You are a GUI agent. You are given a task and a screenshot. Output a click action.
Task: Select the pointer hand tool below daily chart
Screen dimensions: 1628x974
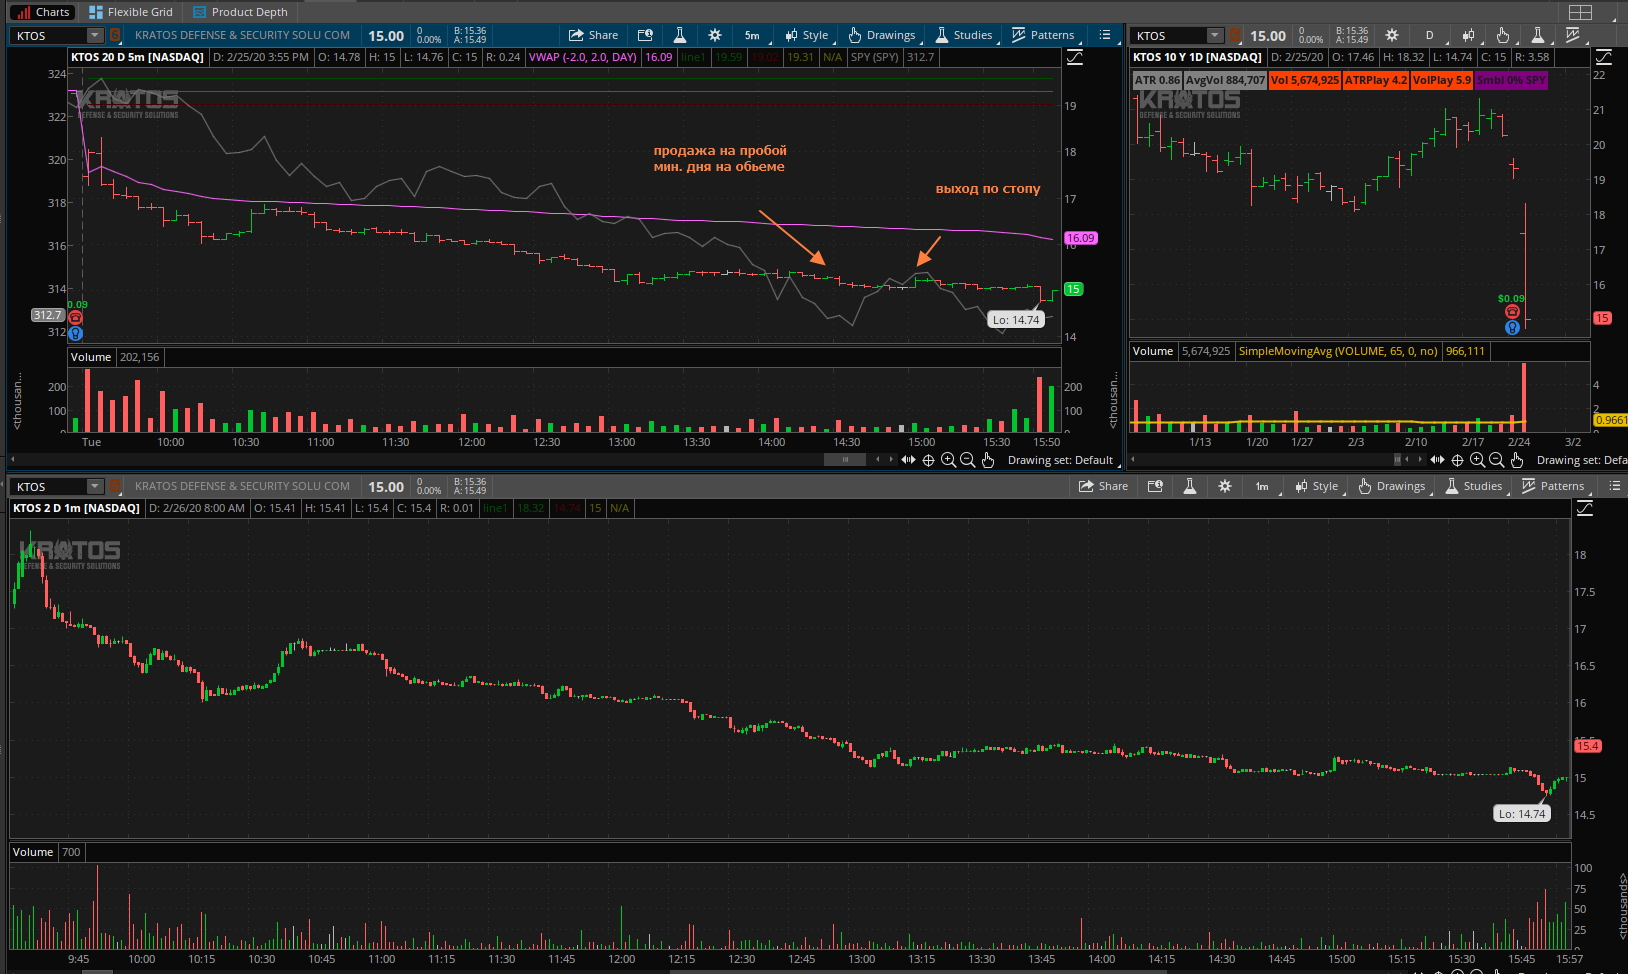pos(1517,460)
